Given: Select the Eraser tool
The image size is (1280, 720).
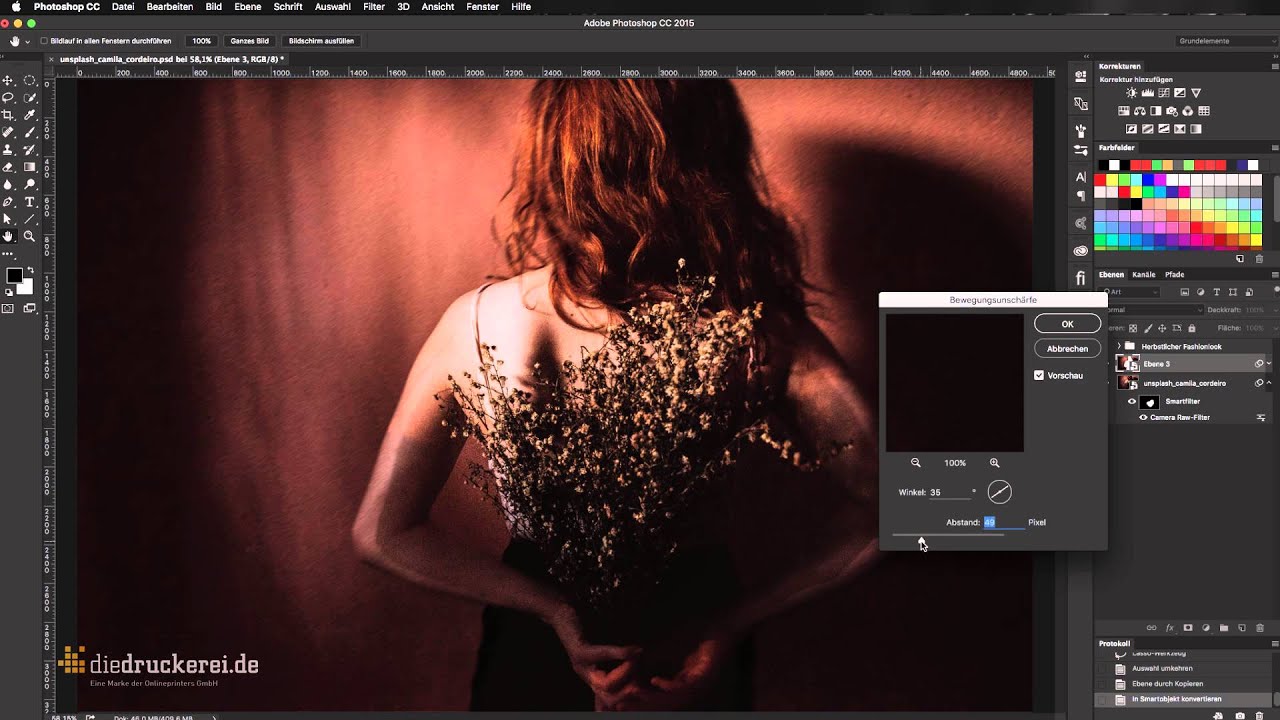Looking at the screenshot, I should tap(8, 167).
